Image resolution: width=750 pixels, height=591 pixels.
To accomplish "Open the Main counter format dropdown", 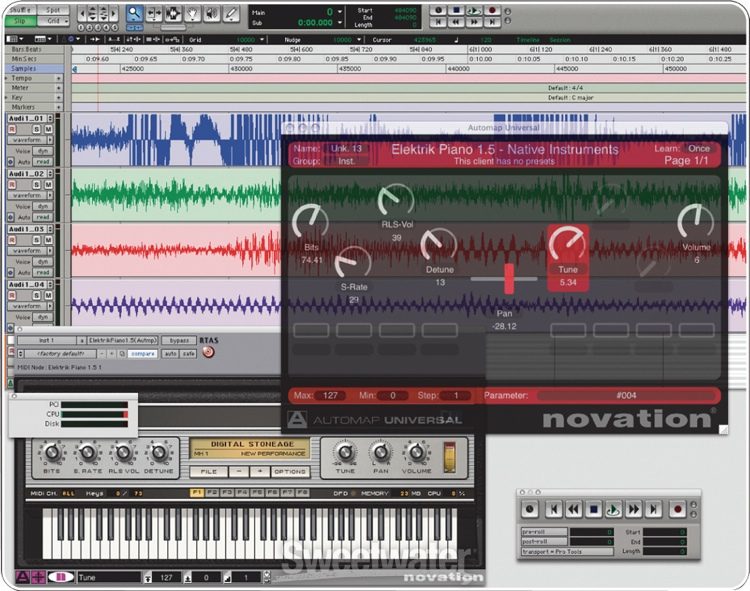I will (340, 11).
